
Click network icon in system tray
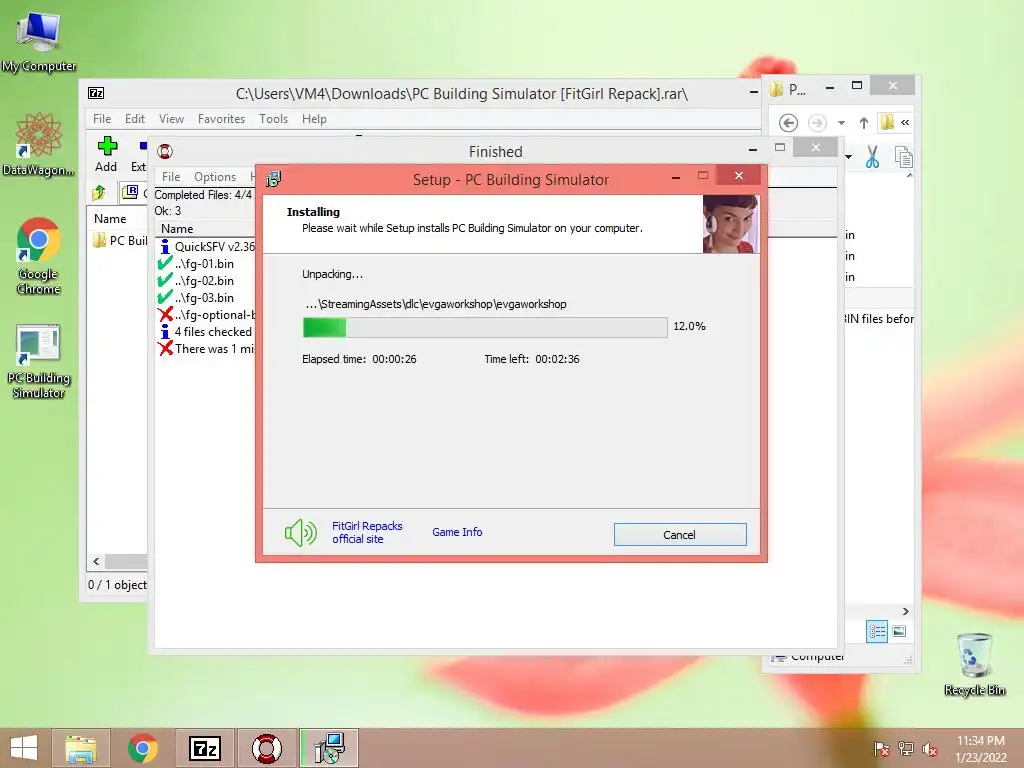(x=906, y=749)
